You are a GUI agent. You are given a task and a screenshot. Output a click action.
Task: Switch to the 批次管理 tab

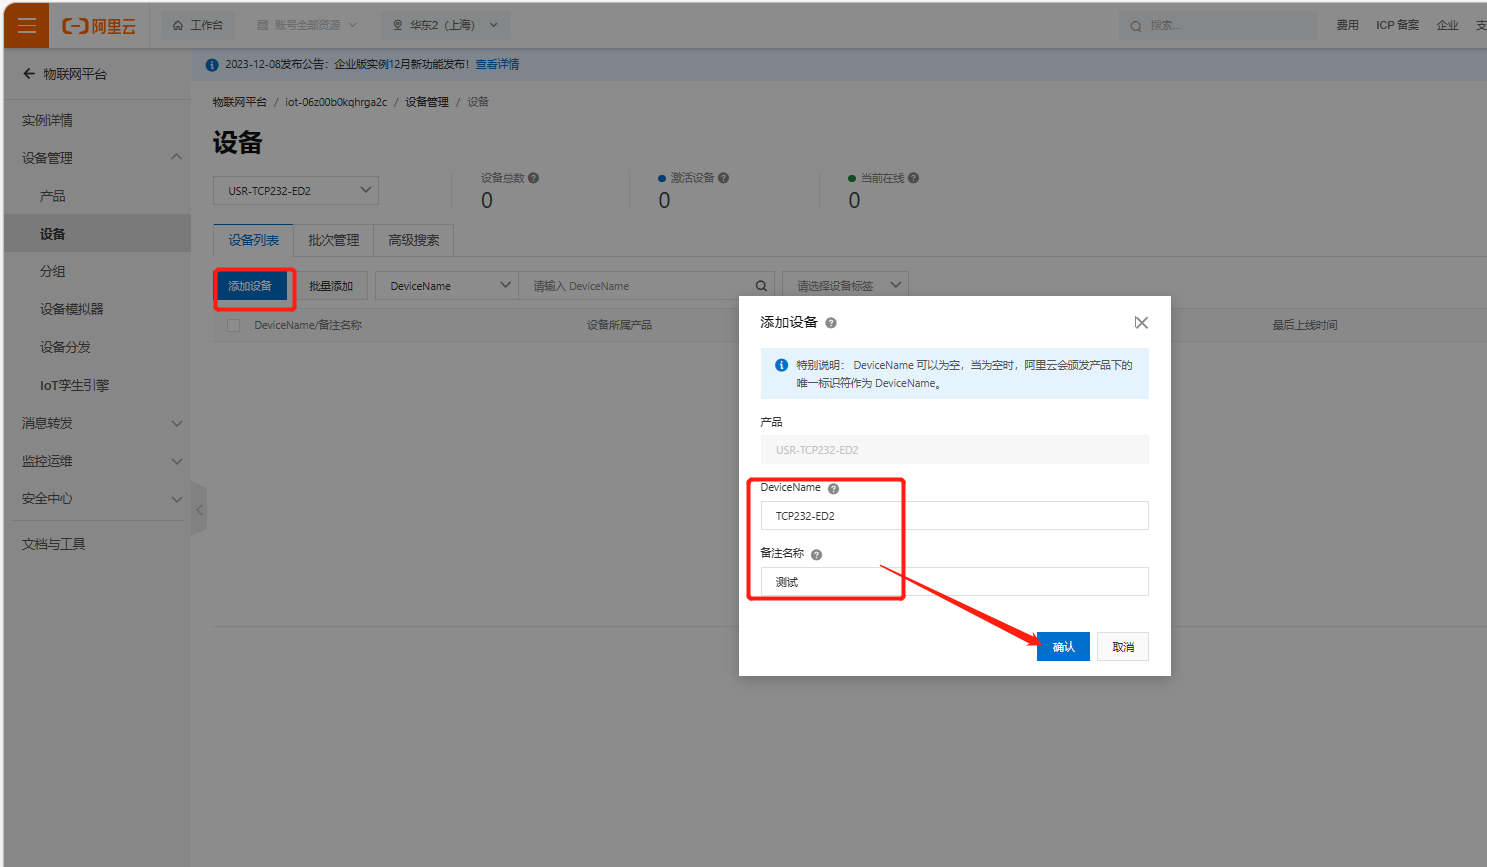coord(333,241)
